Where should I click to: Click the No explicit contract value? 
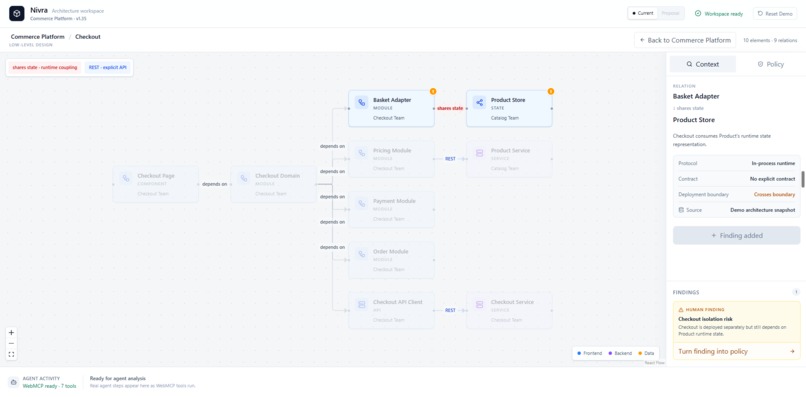[x=773, y=179]
